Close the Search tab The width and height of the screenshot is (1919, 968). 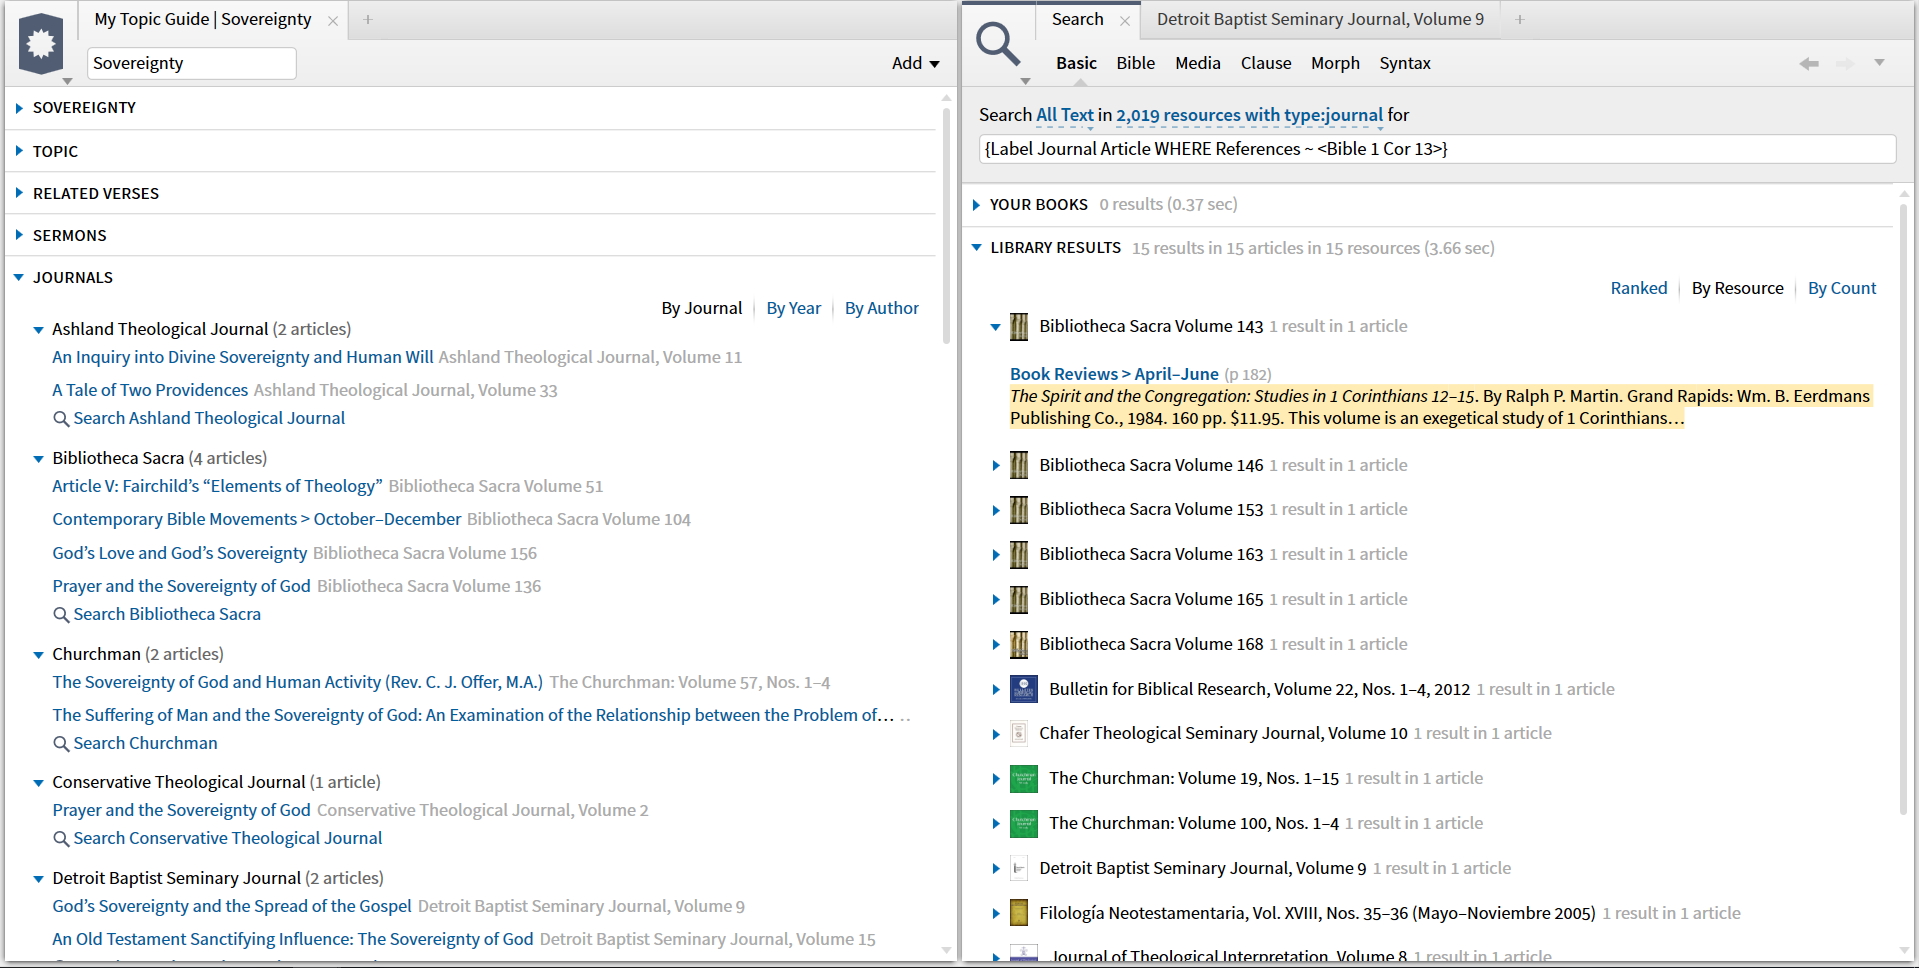[1125, 20]
